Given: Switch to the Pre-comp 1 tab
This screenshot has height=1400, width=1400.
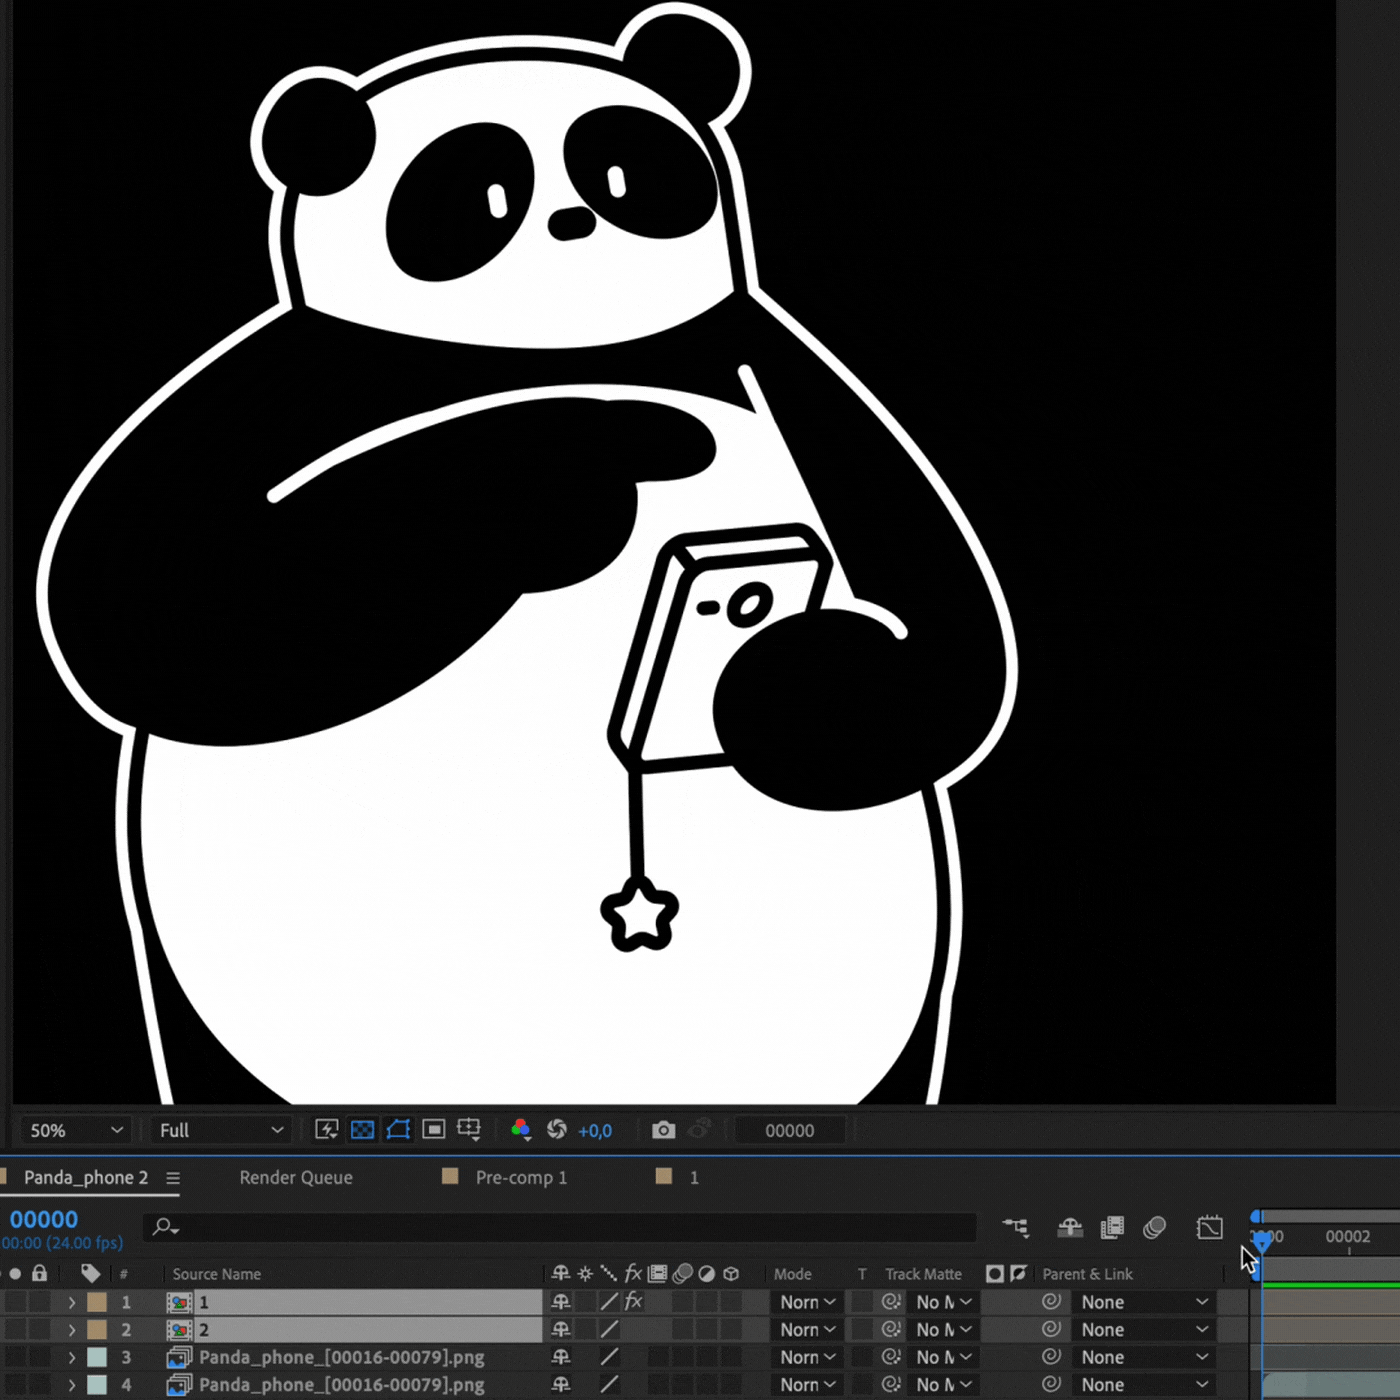Looking at the screenshot, I should [520, 1177].
